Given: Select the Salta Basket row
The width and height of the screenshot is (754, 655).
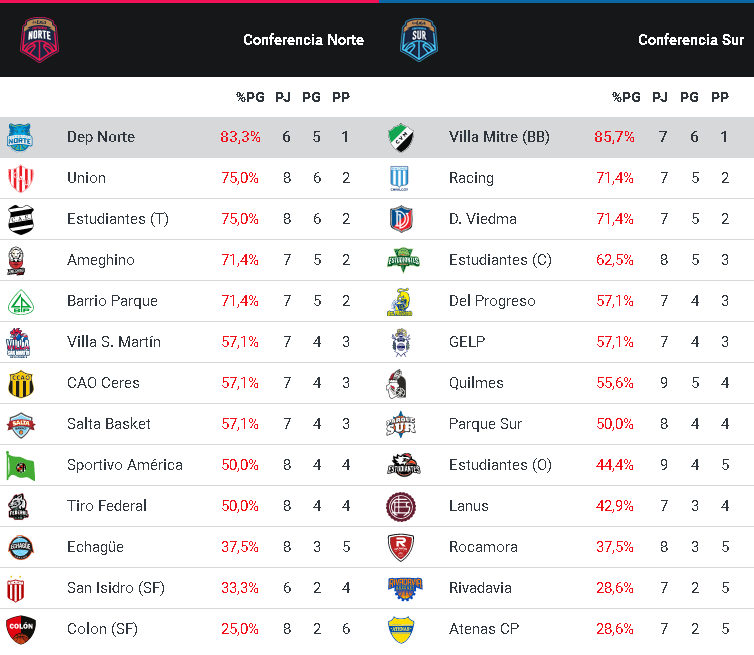Looking at the screenshot, I should pyautogui.click(x=188, y=424).
